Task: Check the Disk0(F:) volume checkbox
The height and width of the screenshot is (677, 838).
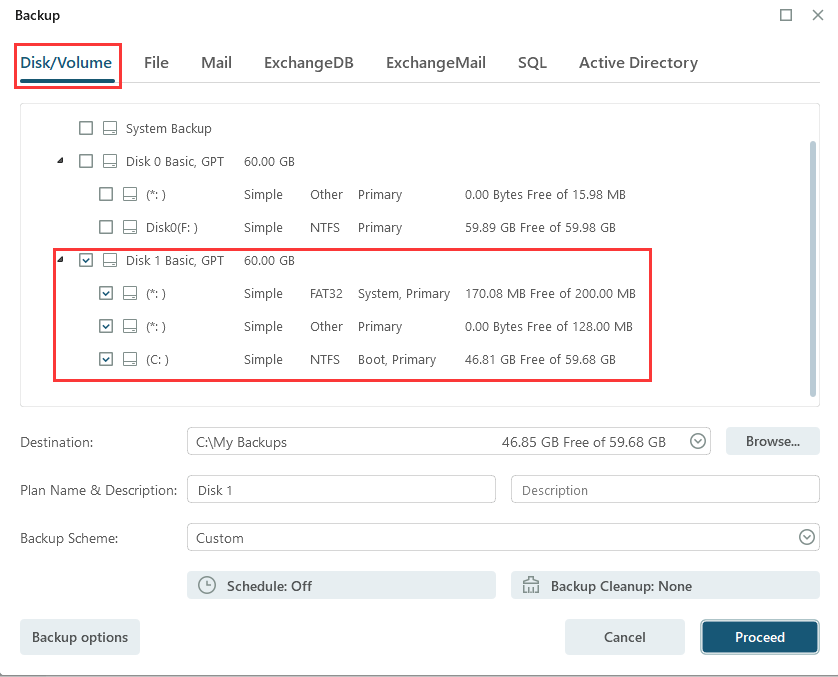Action: point(106,228)
